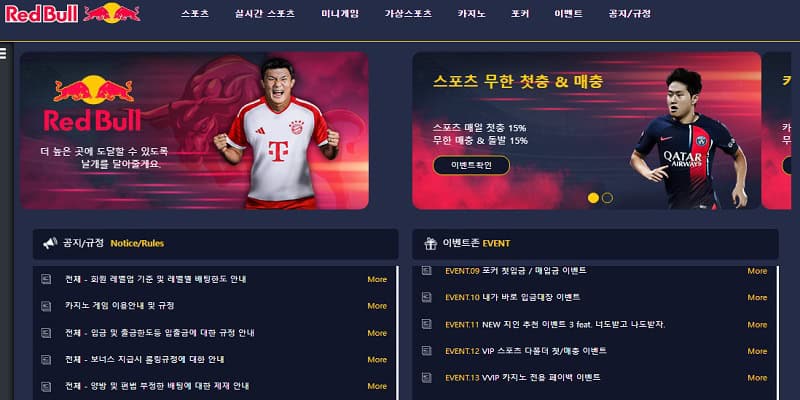800x400 pixels.
Task: Click the megaphone icon beside 공지/규정
Action: point(50,243)
